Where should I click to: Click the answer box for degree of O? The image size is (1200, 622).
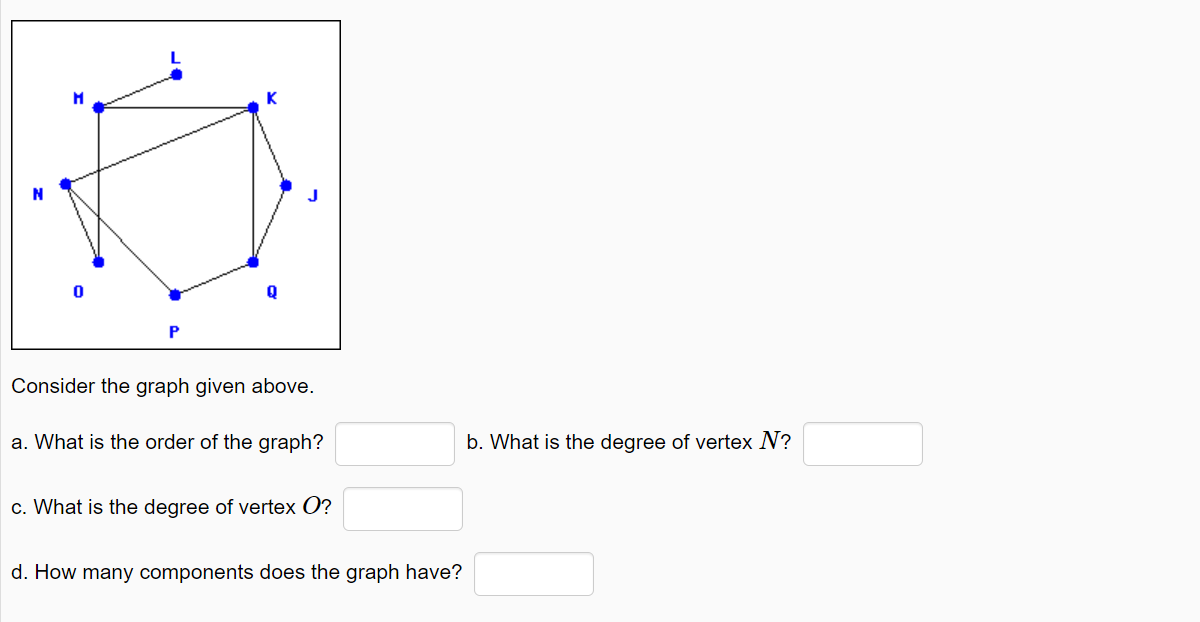pyautogui.click(x=402, y=508)
